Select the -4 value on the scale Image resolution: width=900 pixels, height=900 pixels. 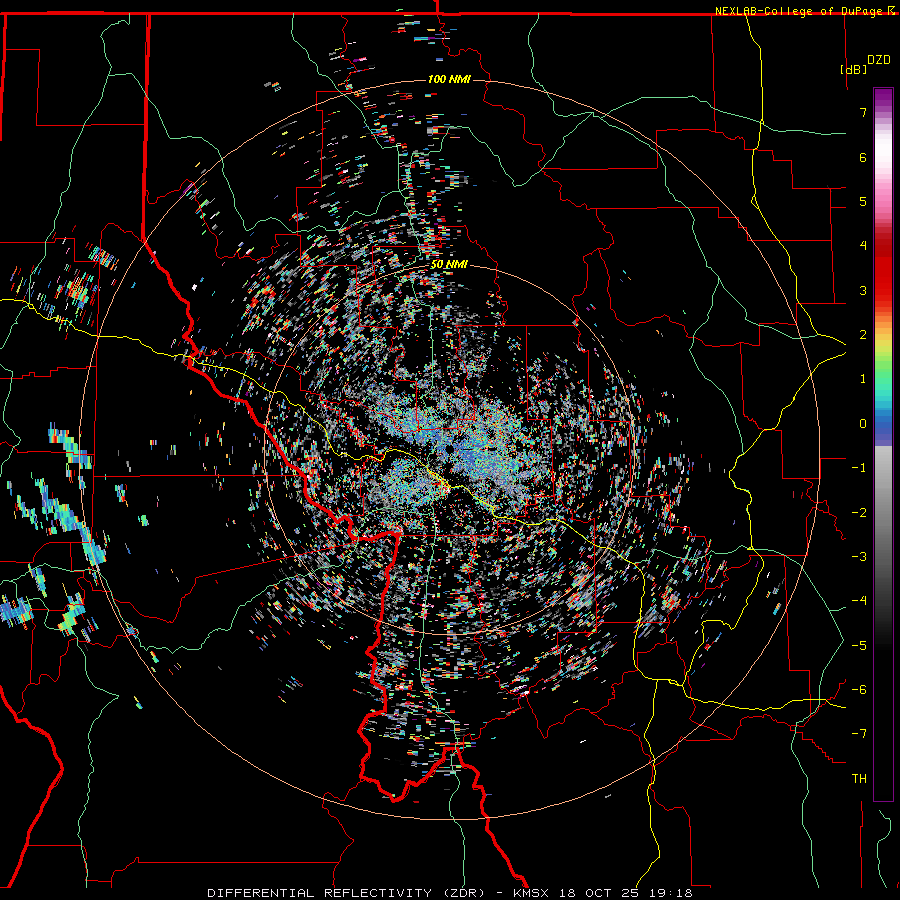click(859, 601)
